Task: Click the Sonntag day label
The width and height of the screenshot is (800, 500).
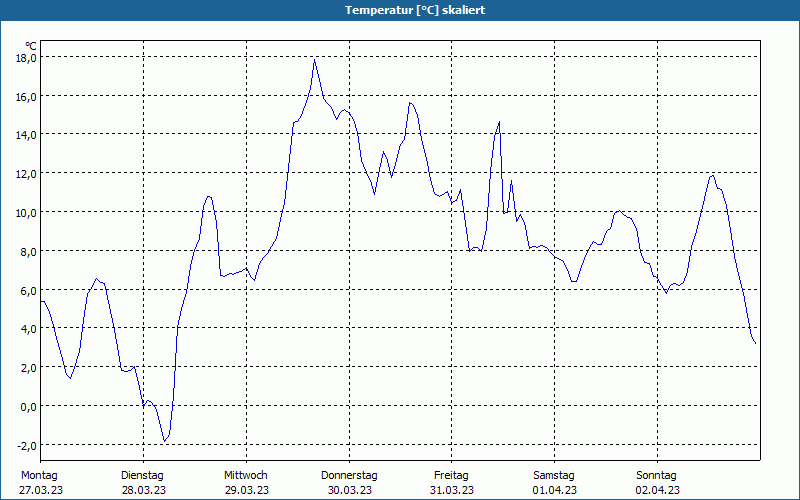Action: (657, 476)
